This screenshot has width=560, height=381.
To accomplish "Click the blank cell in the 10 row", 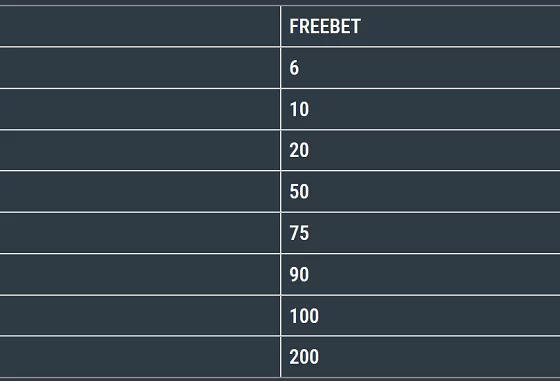I will (x=140, y=109).
